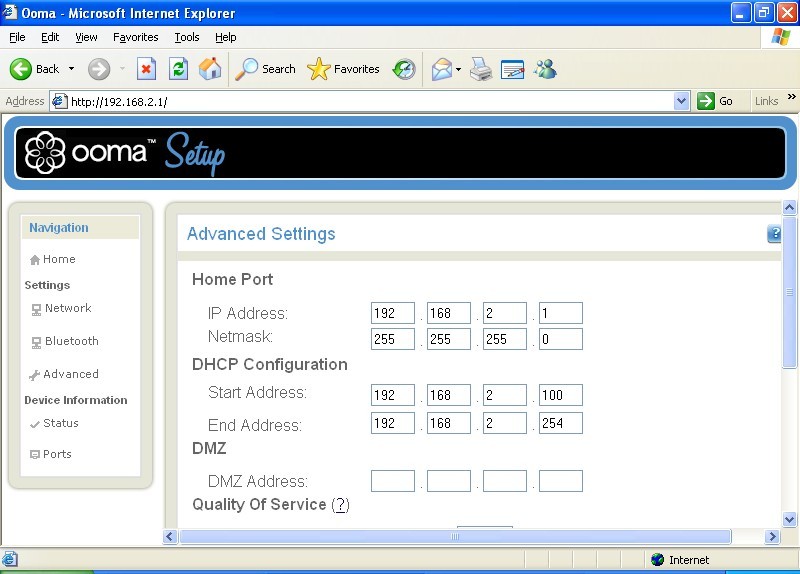Click the Go button next to address bar
Image resolution: width=800 pixels, height=574 pixels.
(x=716, y=101)
